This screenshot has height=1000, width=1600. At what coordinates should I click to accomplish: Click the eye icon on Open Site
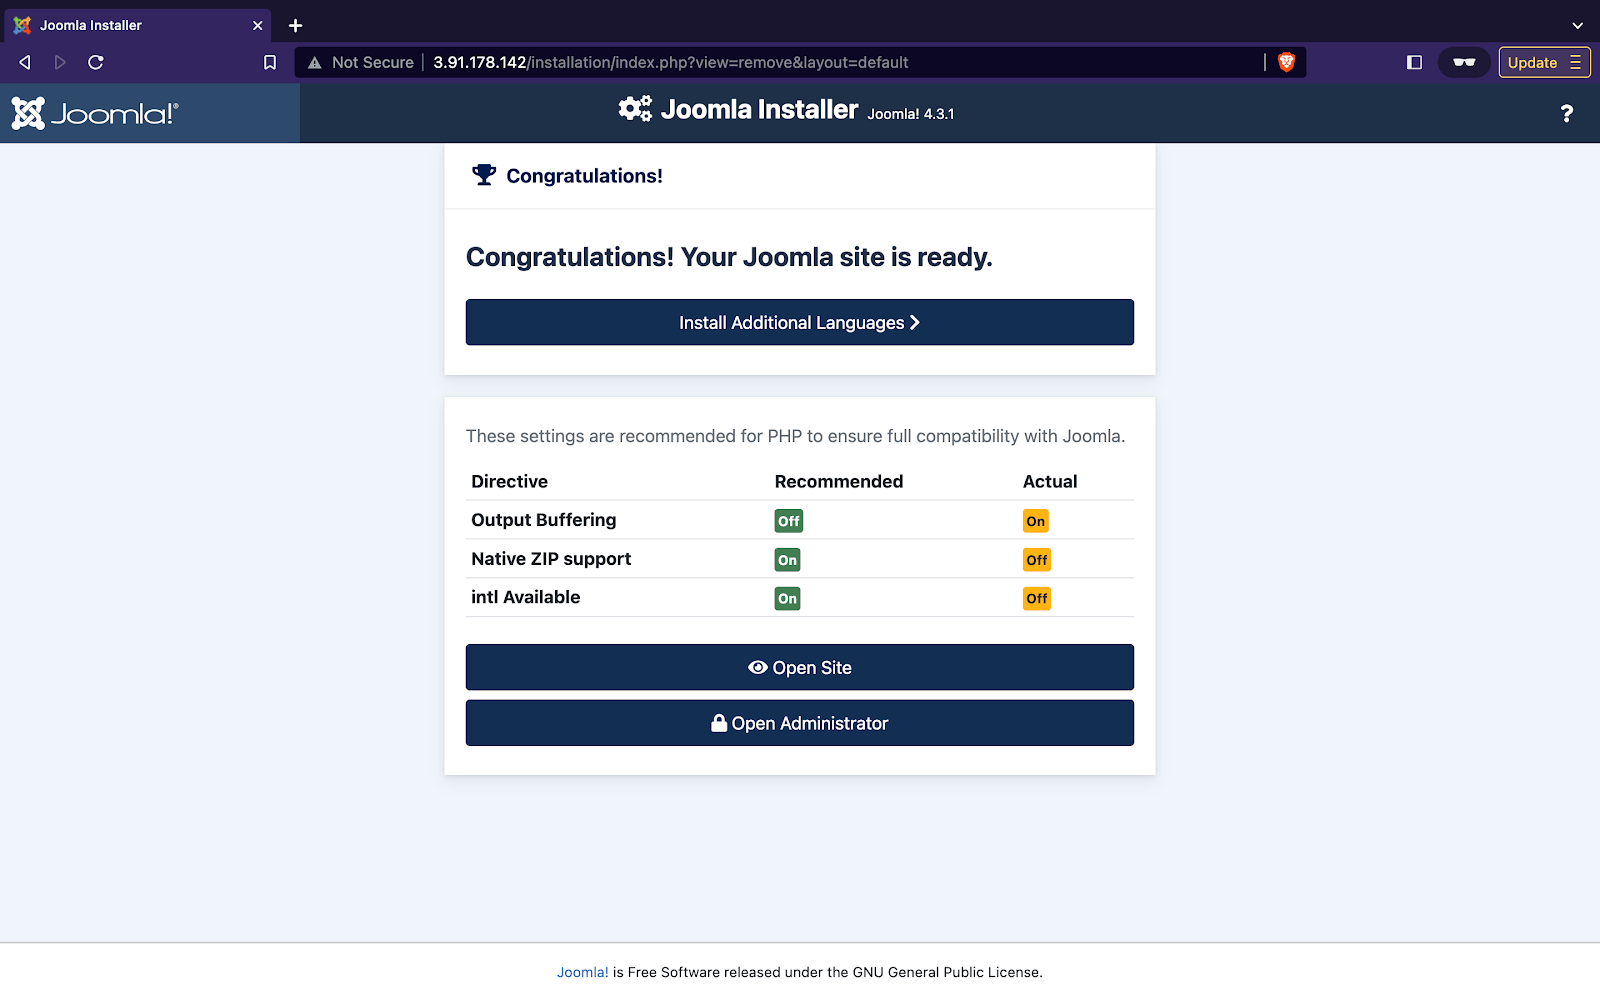point(757,667)
